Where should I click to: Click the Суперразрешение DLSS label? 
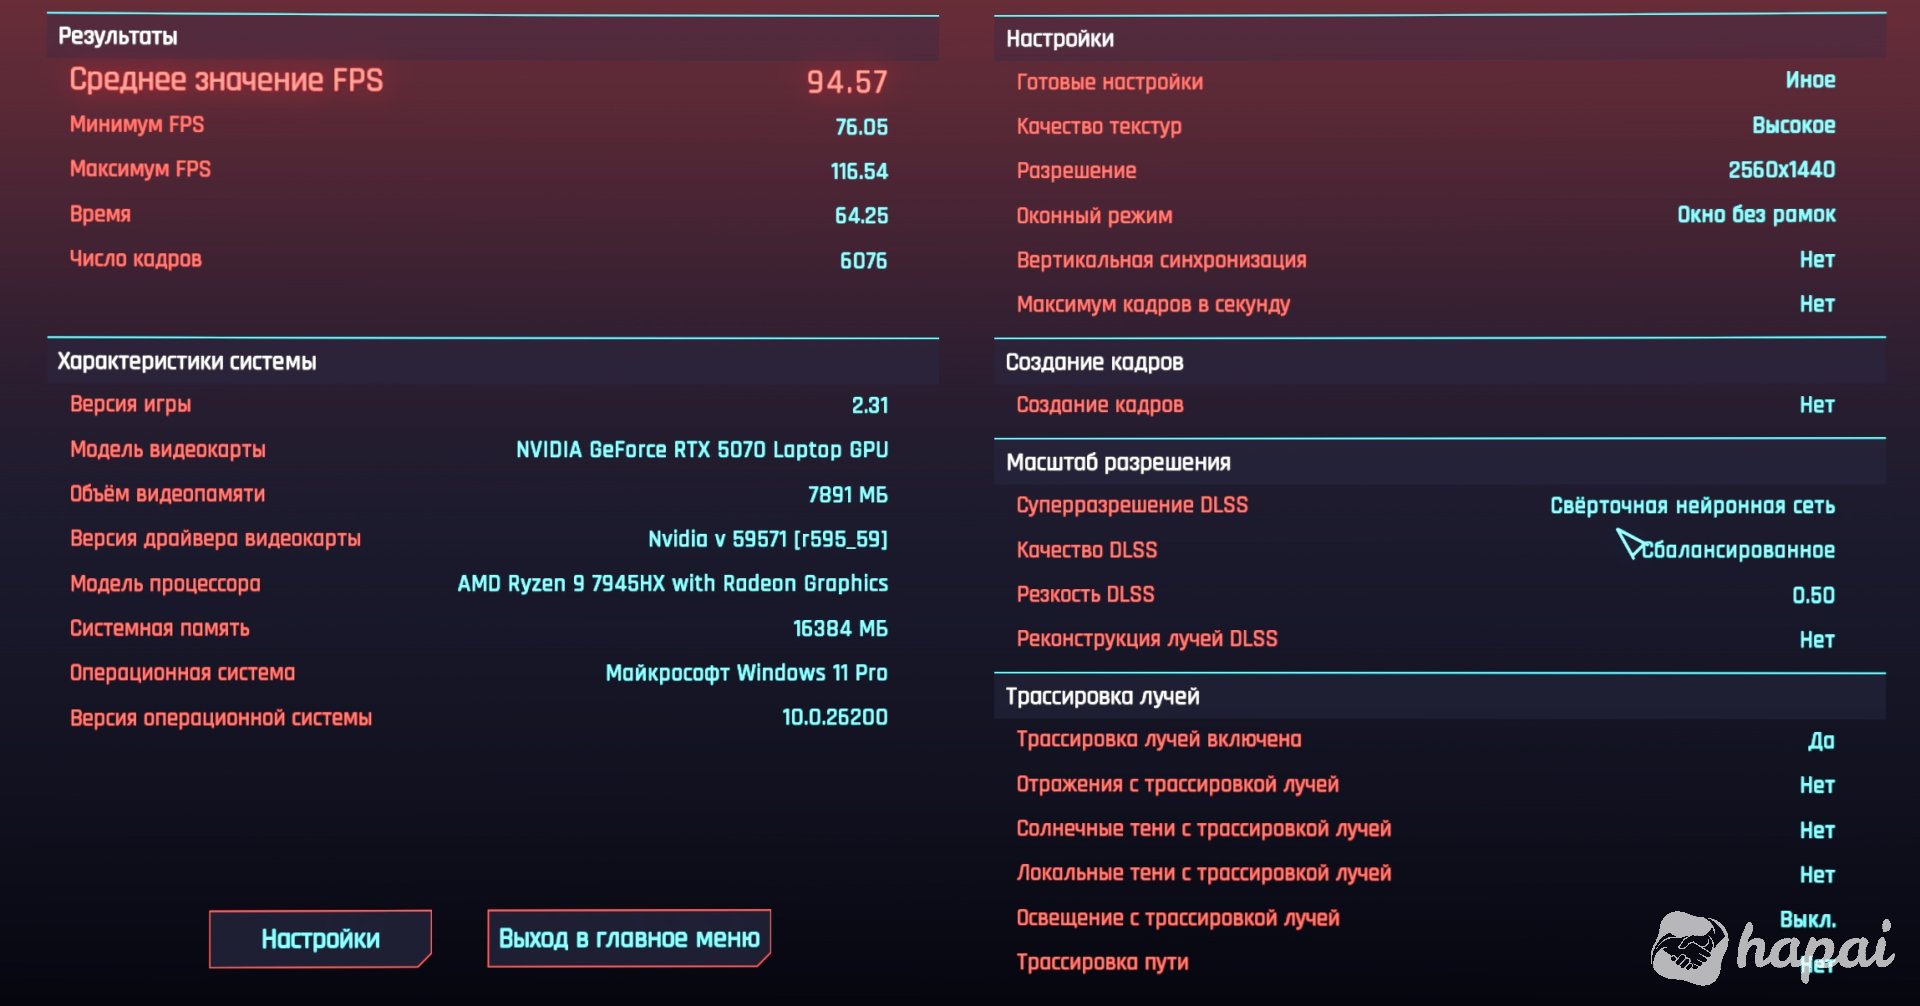tap(1132, 505)
